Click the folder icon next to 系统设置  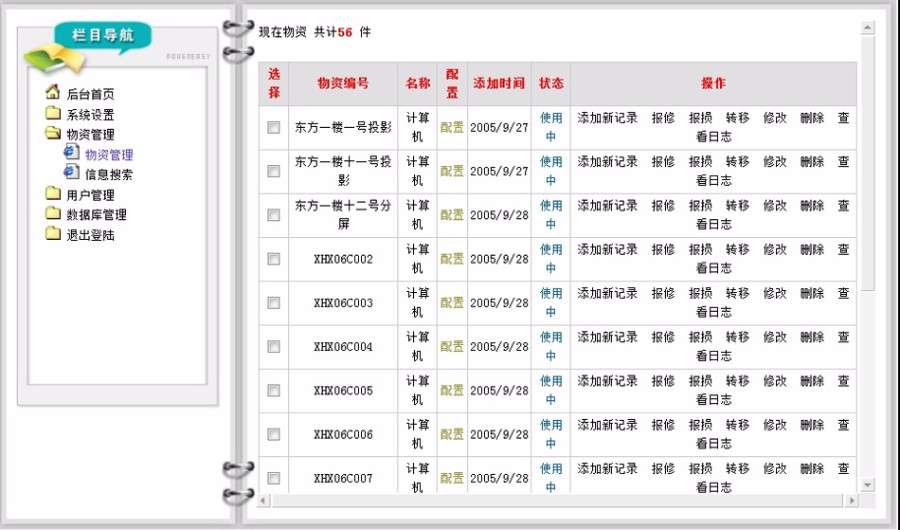click(53, 113)
